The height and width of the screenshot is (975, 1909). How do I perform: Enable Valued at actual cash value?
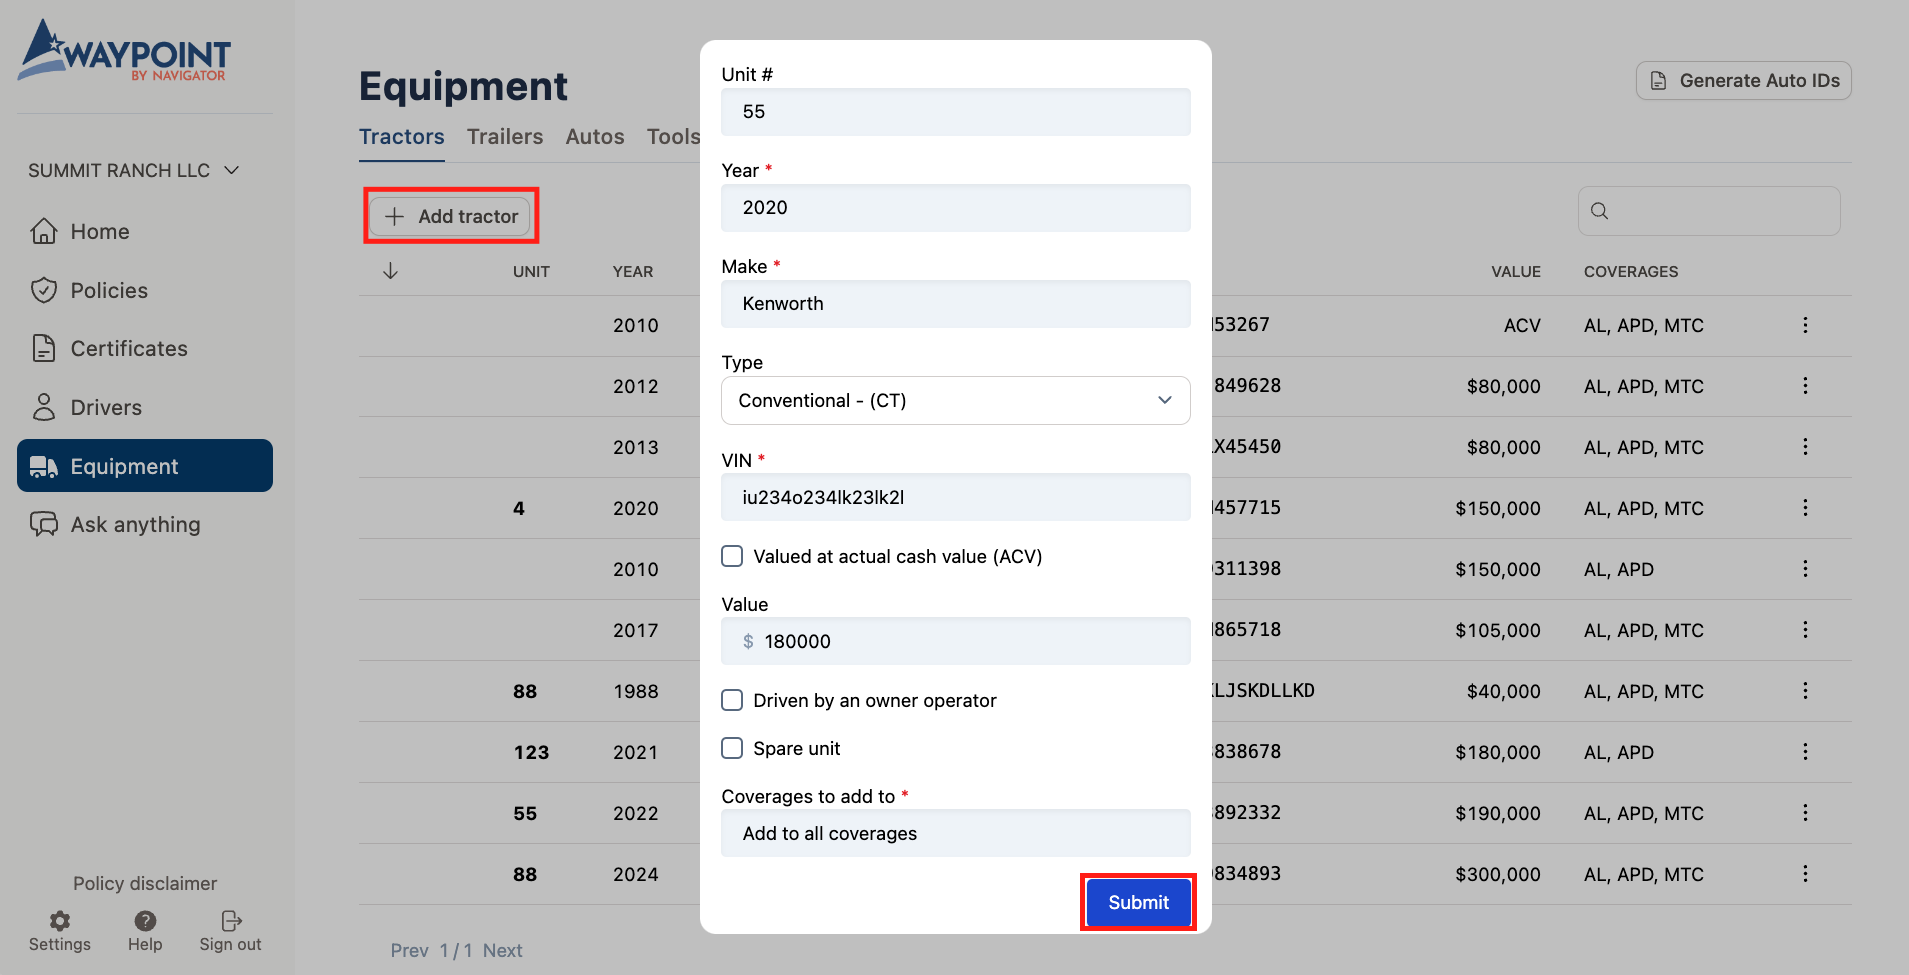pyautogui.click(x=732, y=556)
